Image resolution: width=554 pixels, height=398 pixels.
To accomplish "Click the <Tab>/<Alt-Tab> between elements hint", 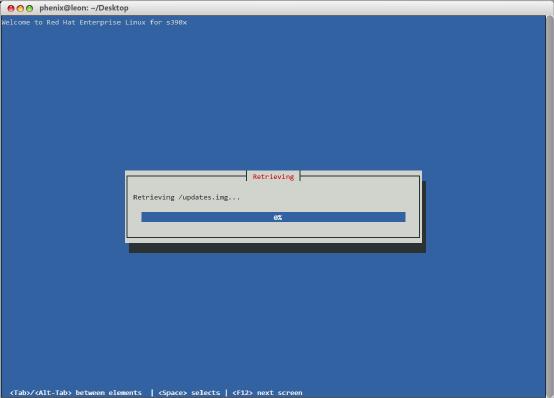I will tap(76, 392).
